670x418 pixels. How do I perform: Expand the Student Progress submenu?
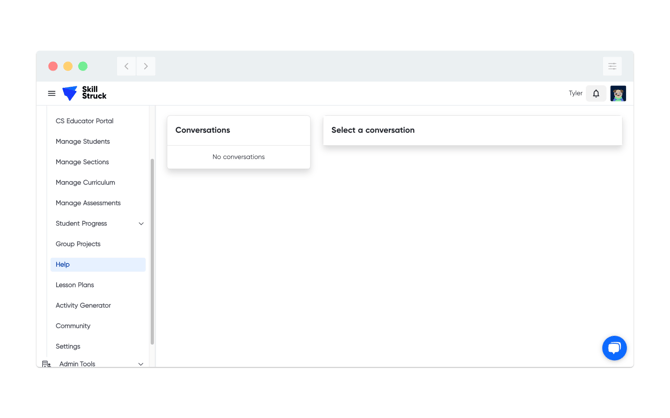(141, 224)
